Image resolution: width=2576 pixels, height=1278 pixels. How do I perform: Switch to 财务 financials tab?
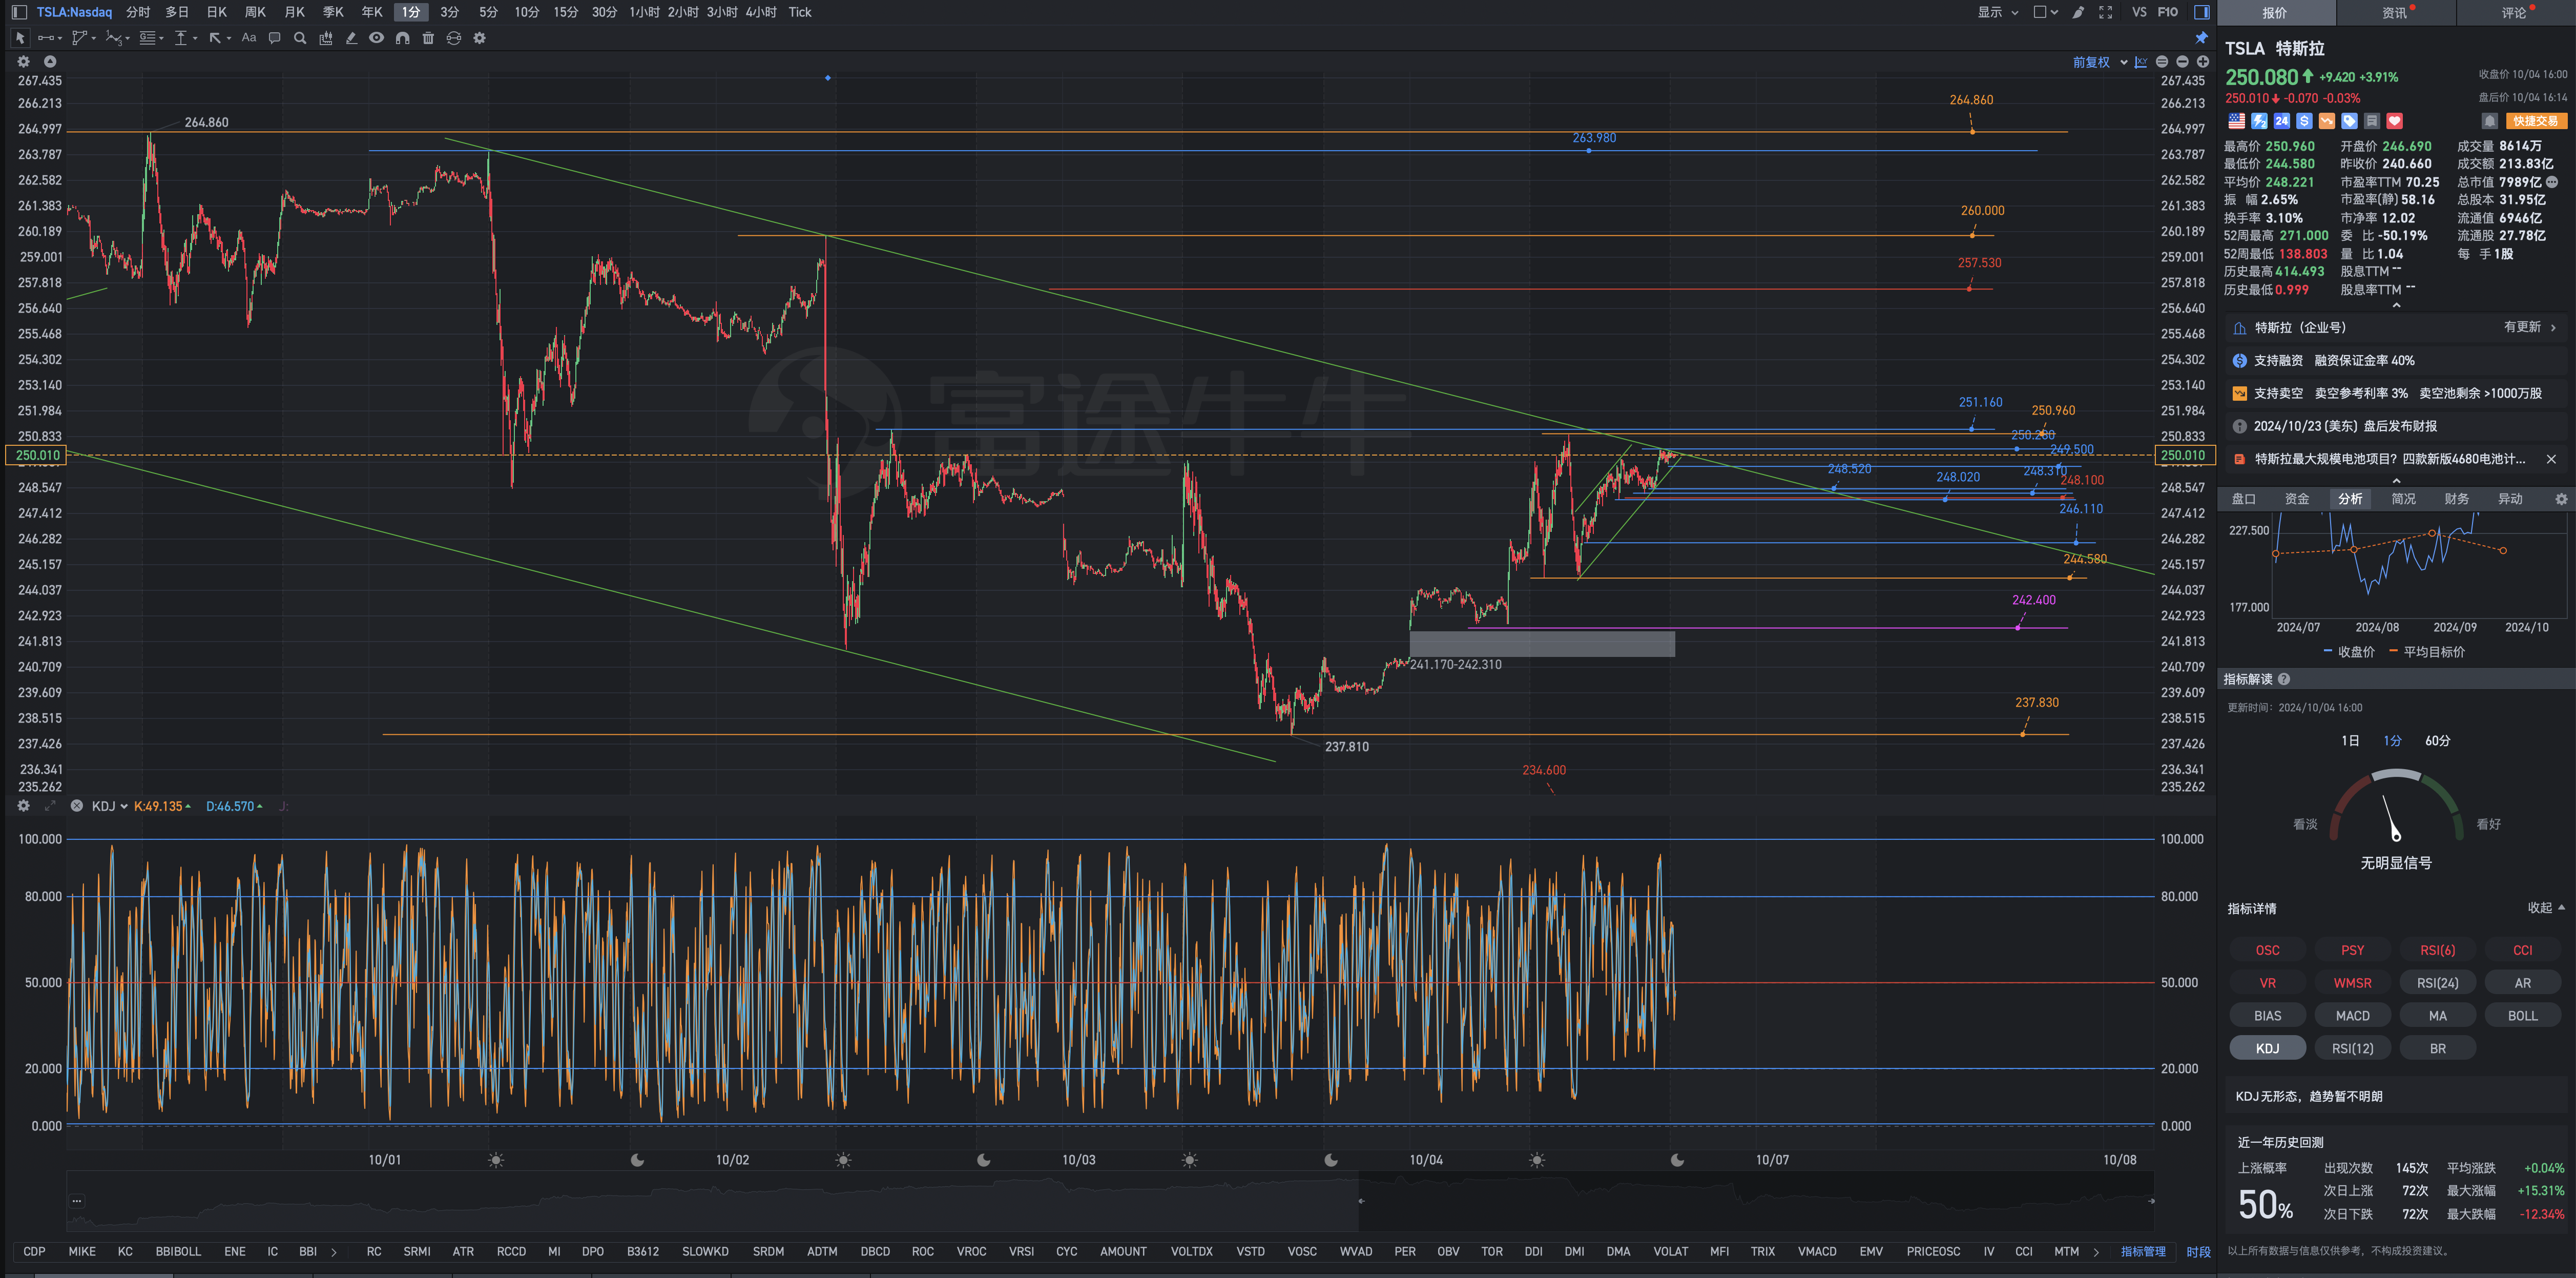coord(2457,499)
